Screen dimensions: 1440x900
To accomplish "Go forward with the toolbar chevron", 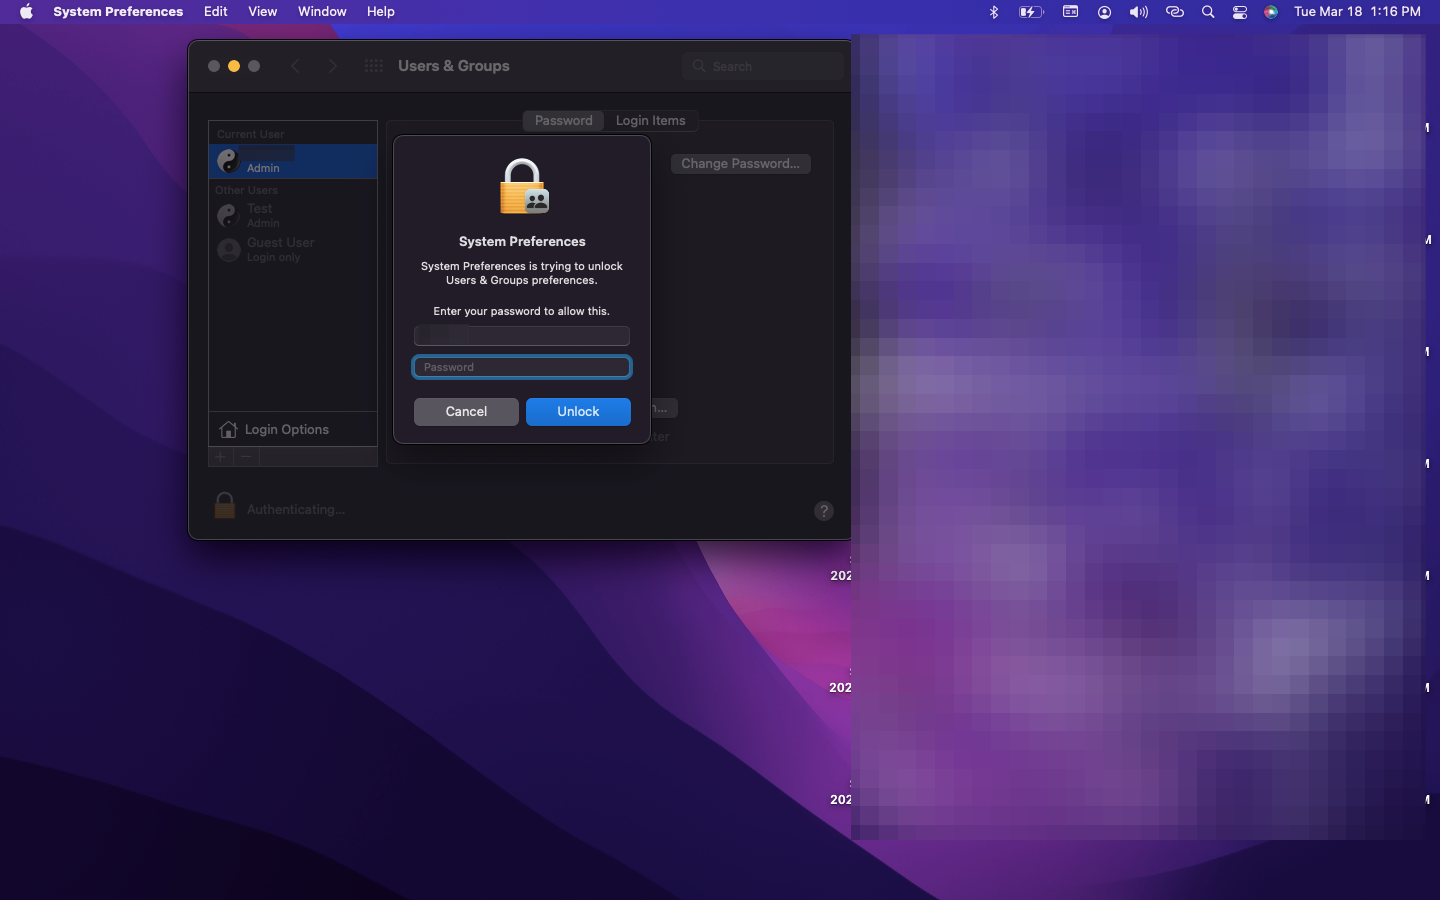I will click(x=333, y=66).
